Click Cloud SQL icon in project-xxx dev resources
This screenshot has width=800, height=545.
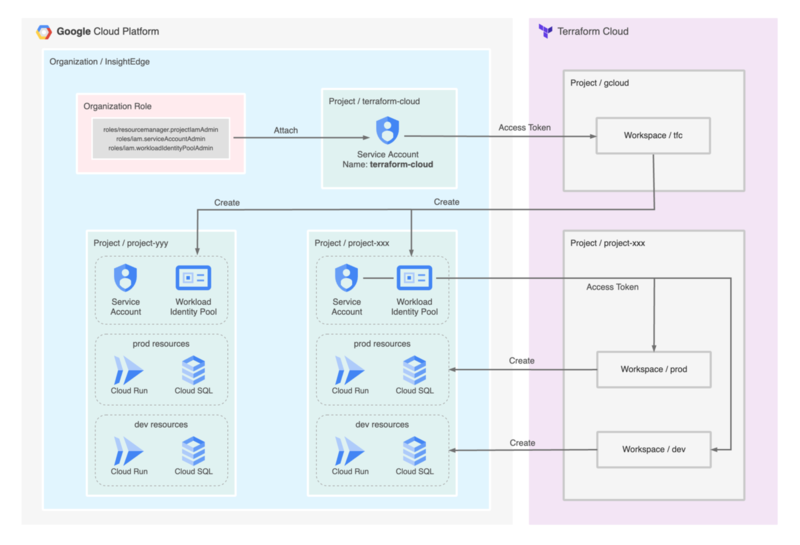(414, 451)
